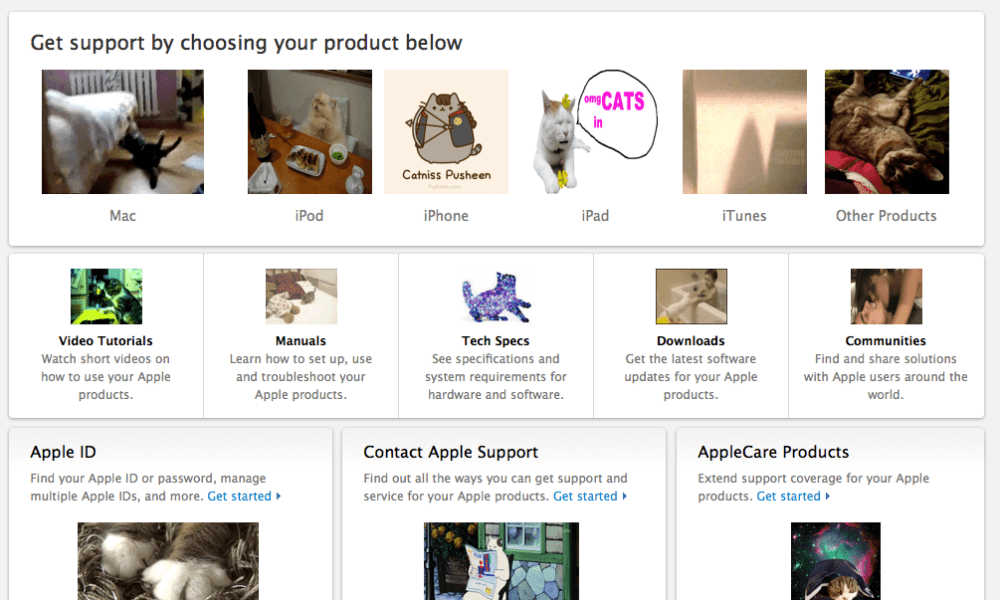This screenshot has width=1000, height=600.
Task: Open the Communities icon
Action: tap(886, 296)
